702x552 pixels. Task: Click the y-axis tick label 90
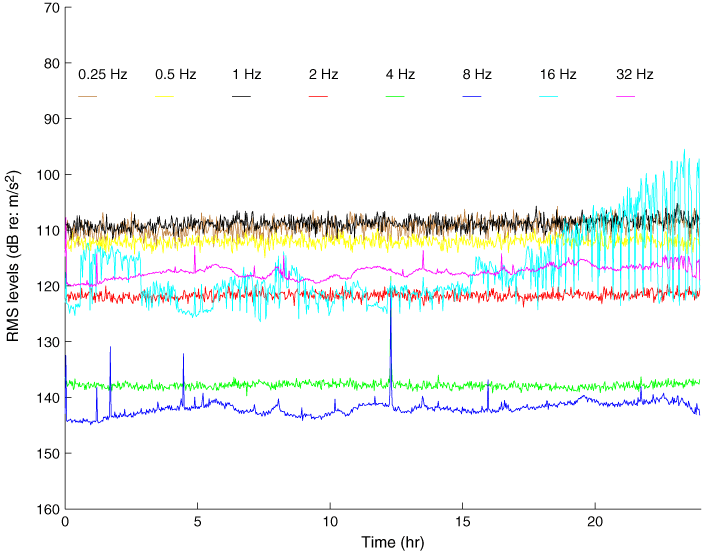click(51, 119)
